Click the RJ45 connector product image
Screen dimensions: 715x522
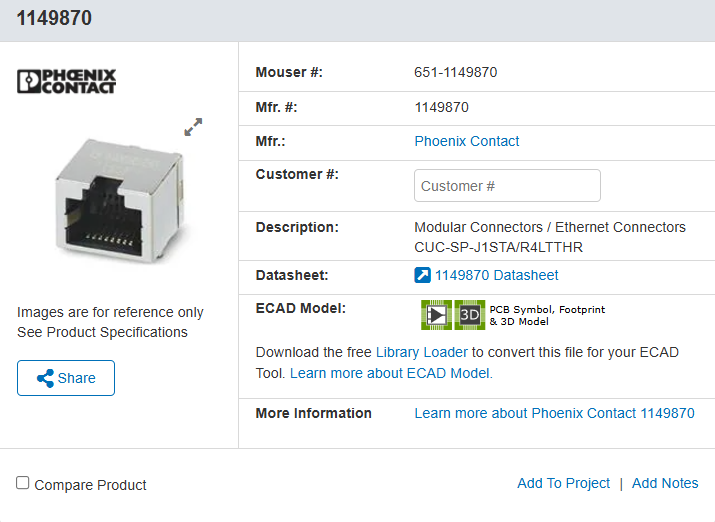click(119, 201)
